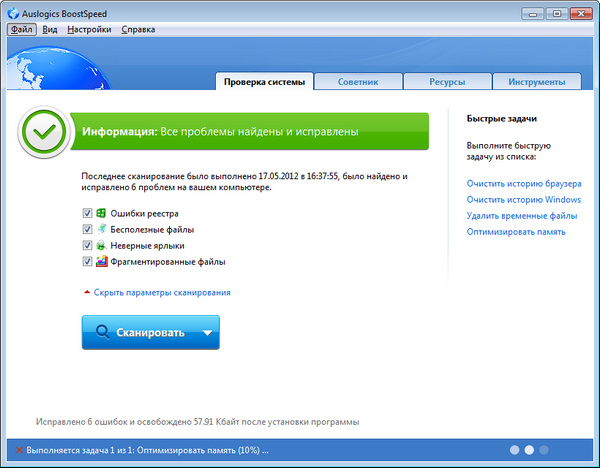Open the Сканировать button dropdown arrow
600x468 pixels.
click(x=206, y=333)
